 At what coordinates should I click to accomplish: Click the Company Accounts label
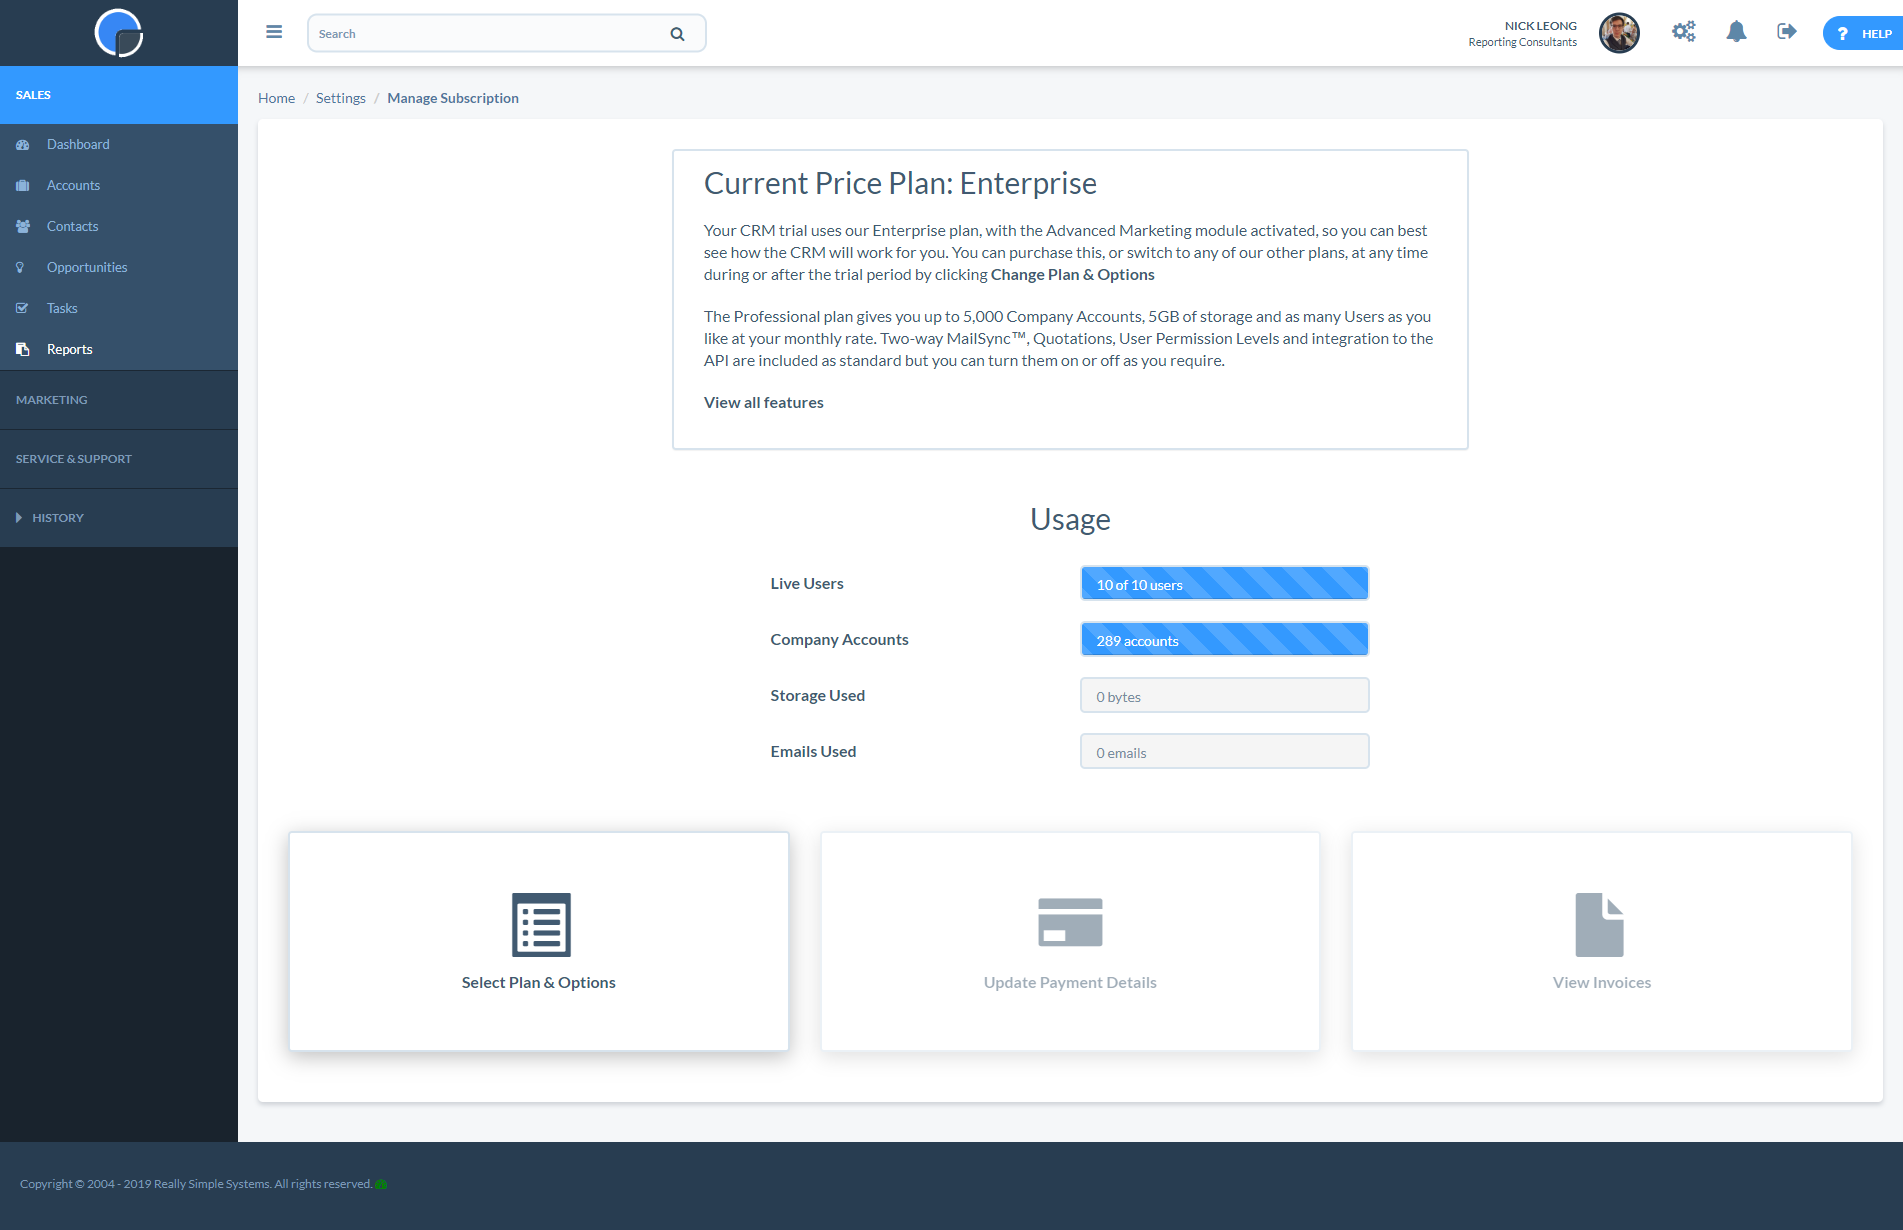point(839,640)
